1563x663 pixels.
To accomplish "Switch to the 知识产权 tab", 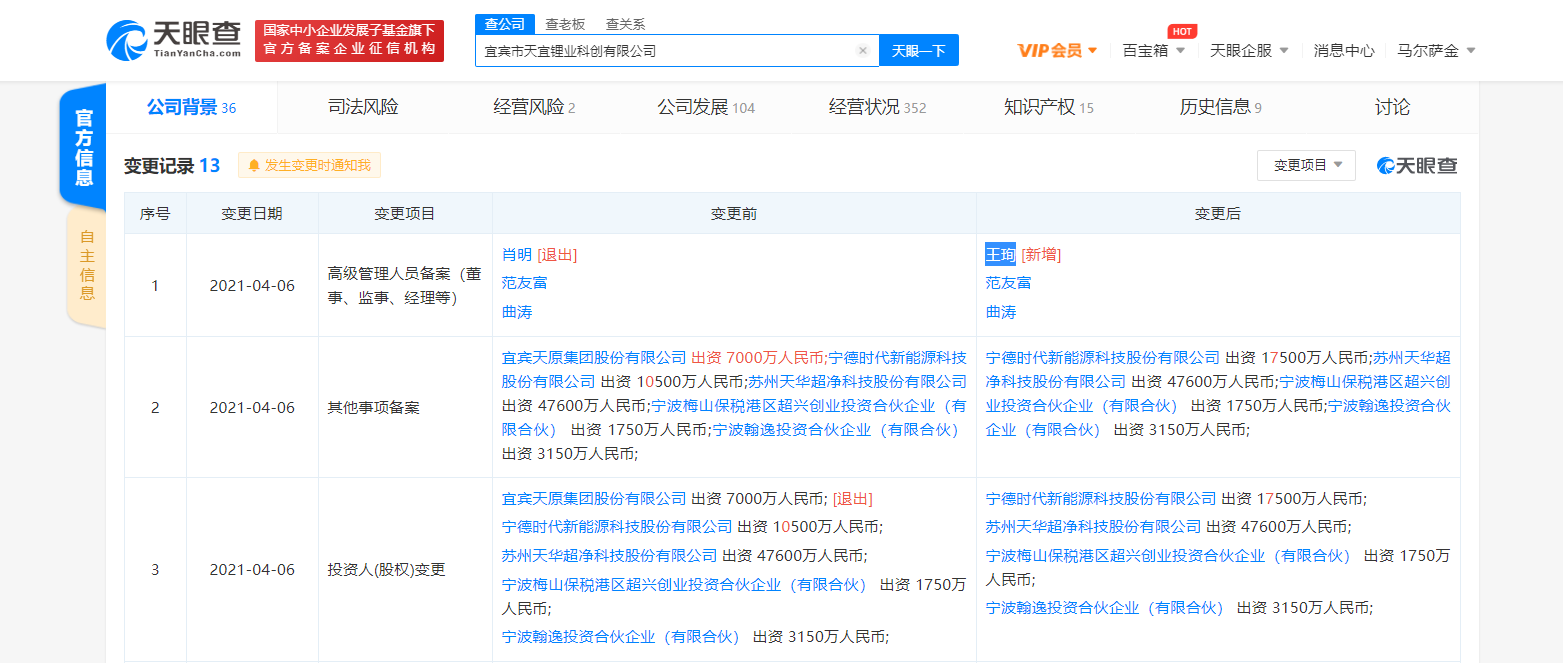I will coord(1048,107).
